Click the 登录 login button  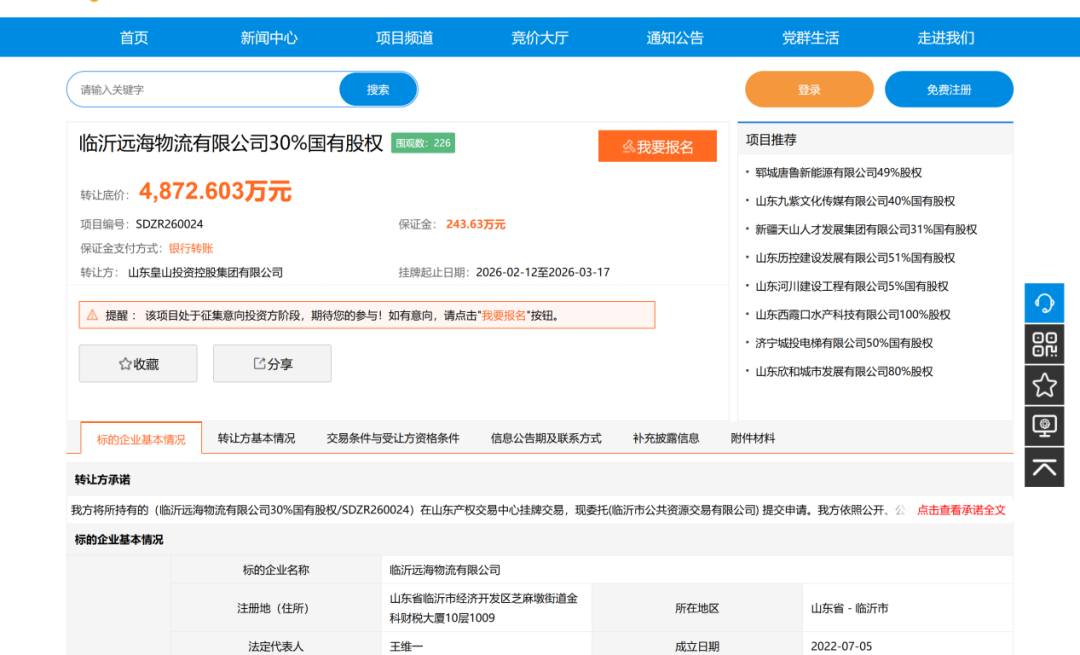[x=808, y=89]
